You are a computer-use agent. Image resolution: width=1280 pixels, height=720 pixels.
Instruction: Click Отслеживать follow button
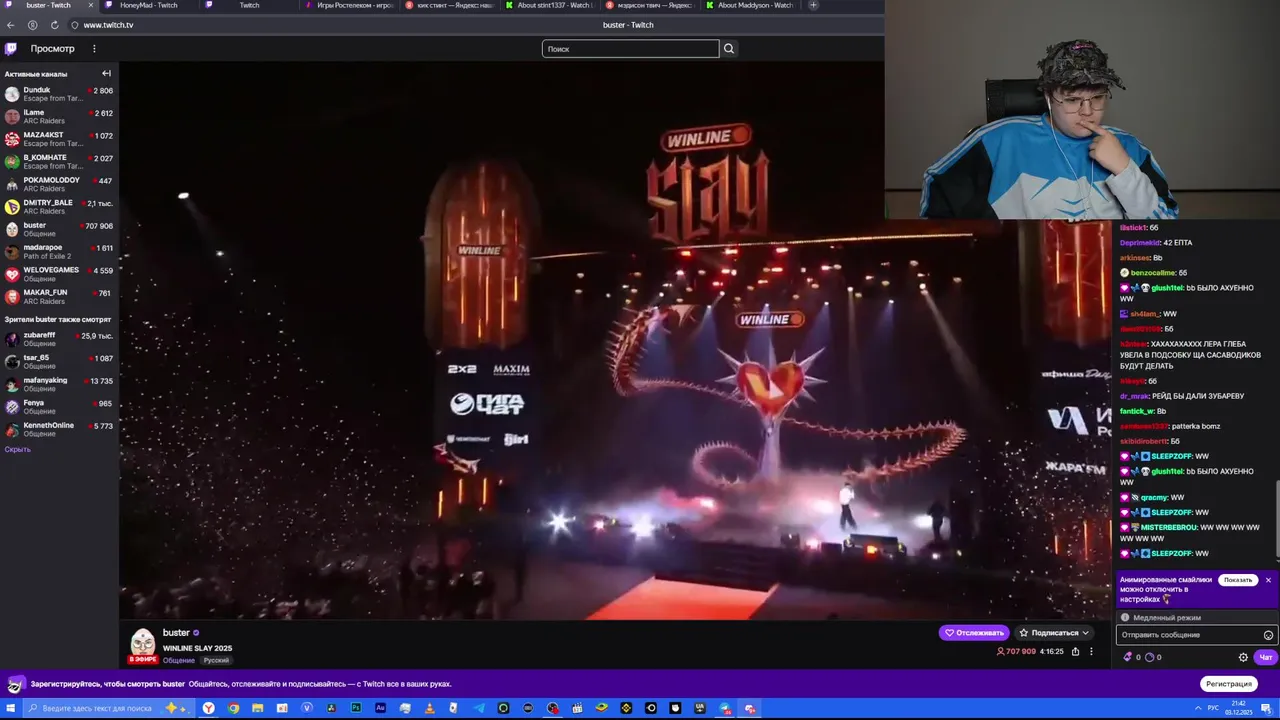pyautogui.click(x=974, y=632)
